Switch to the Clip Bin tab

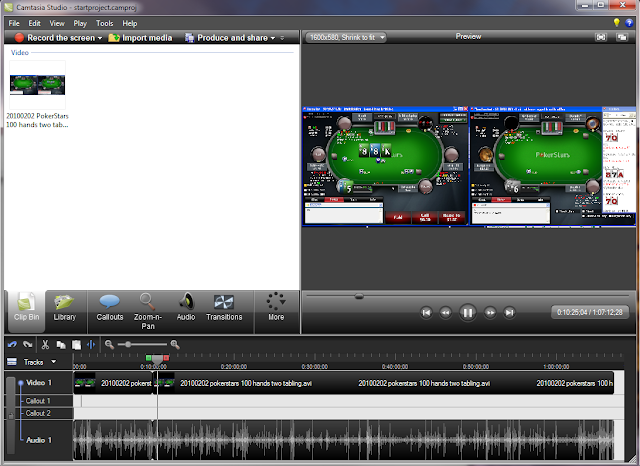coord(27,312)
